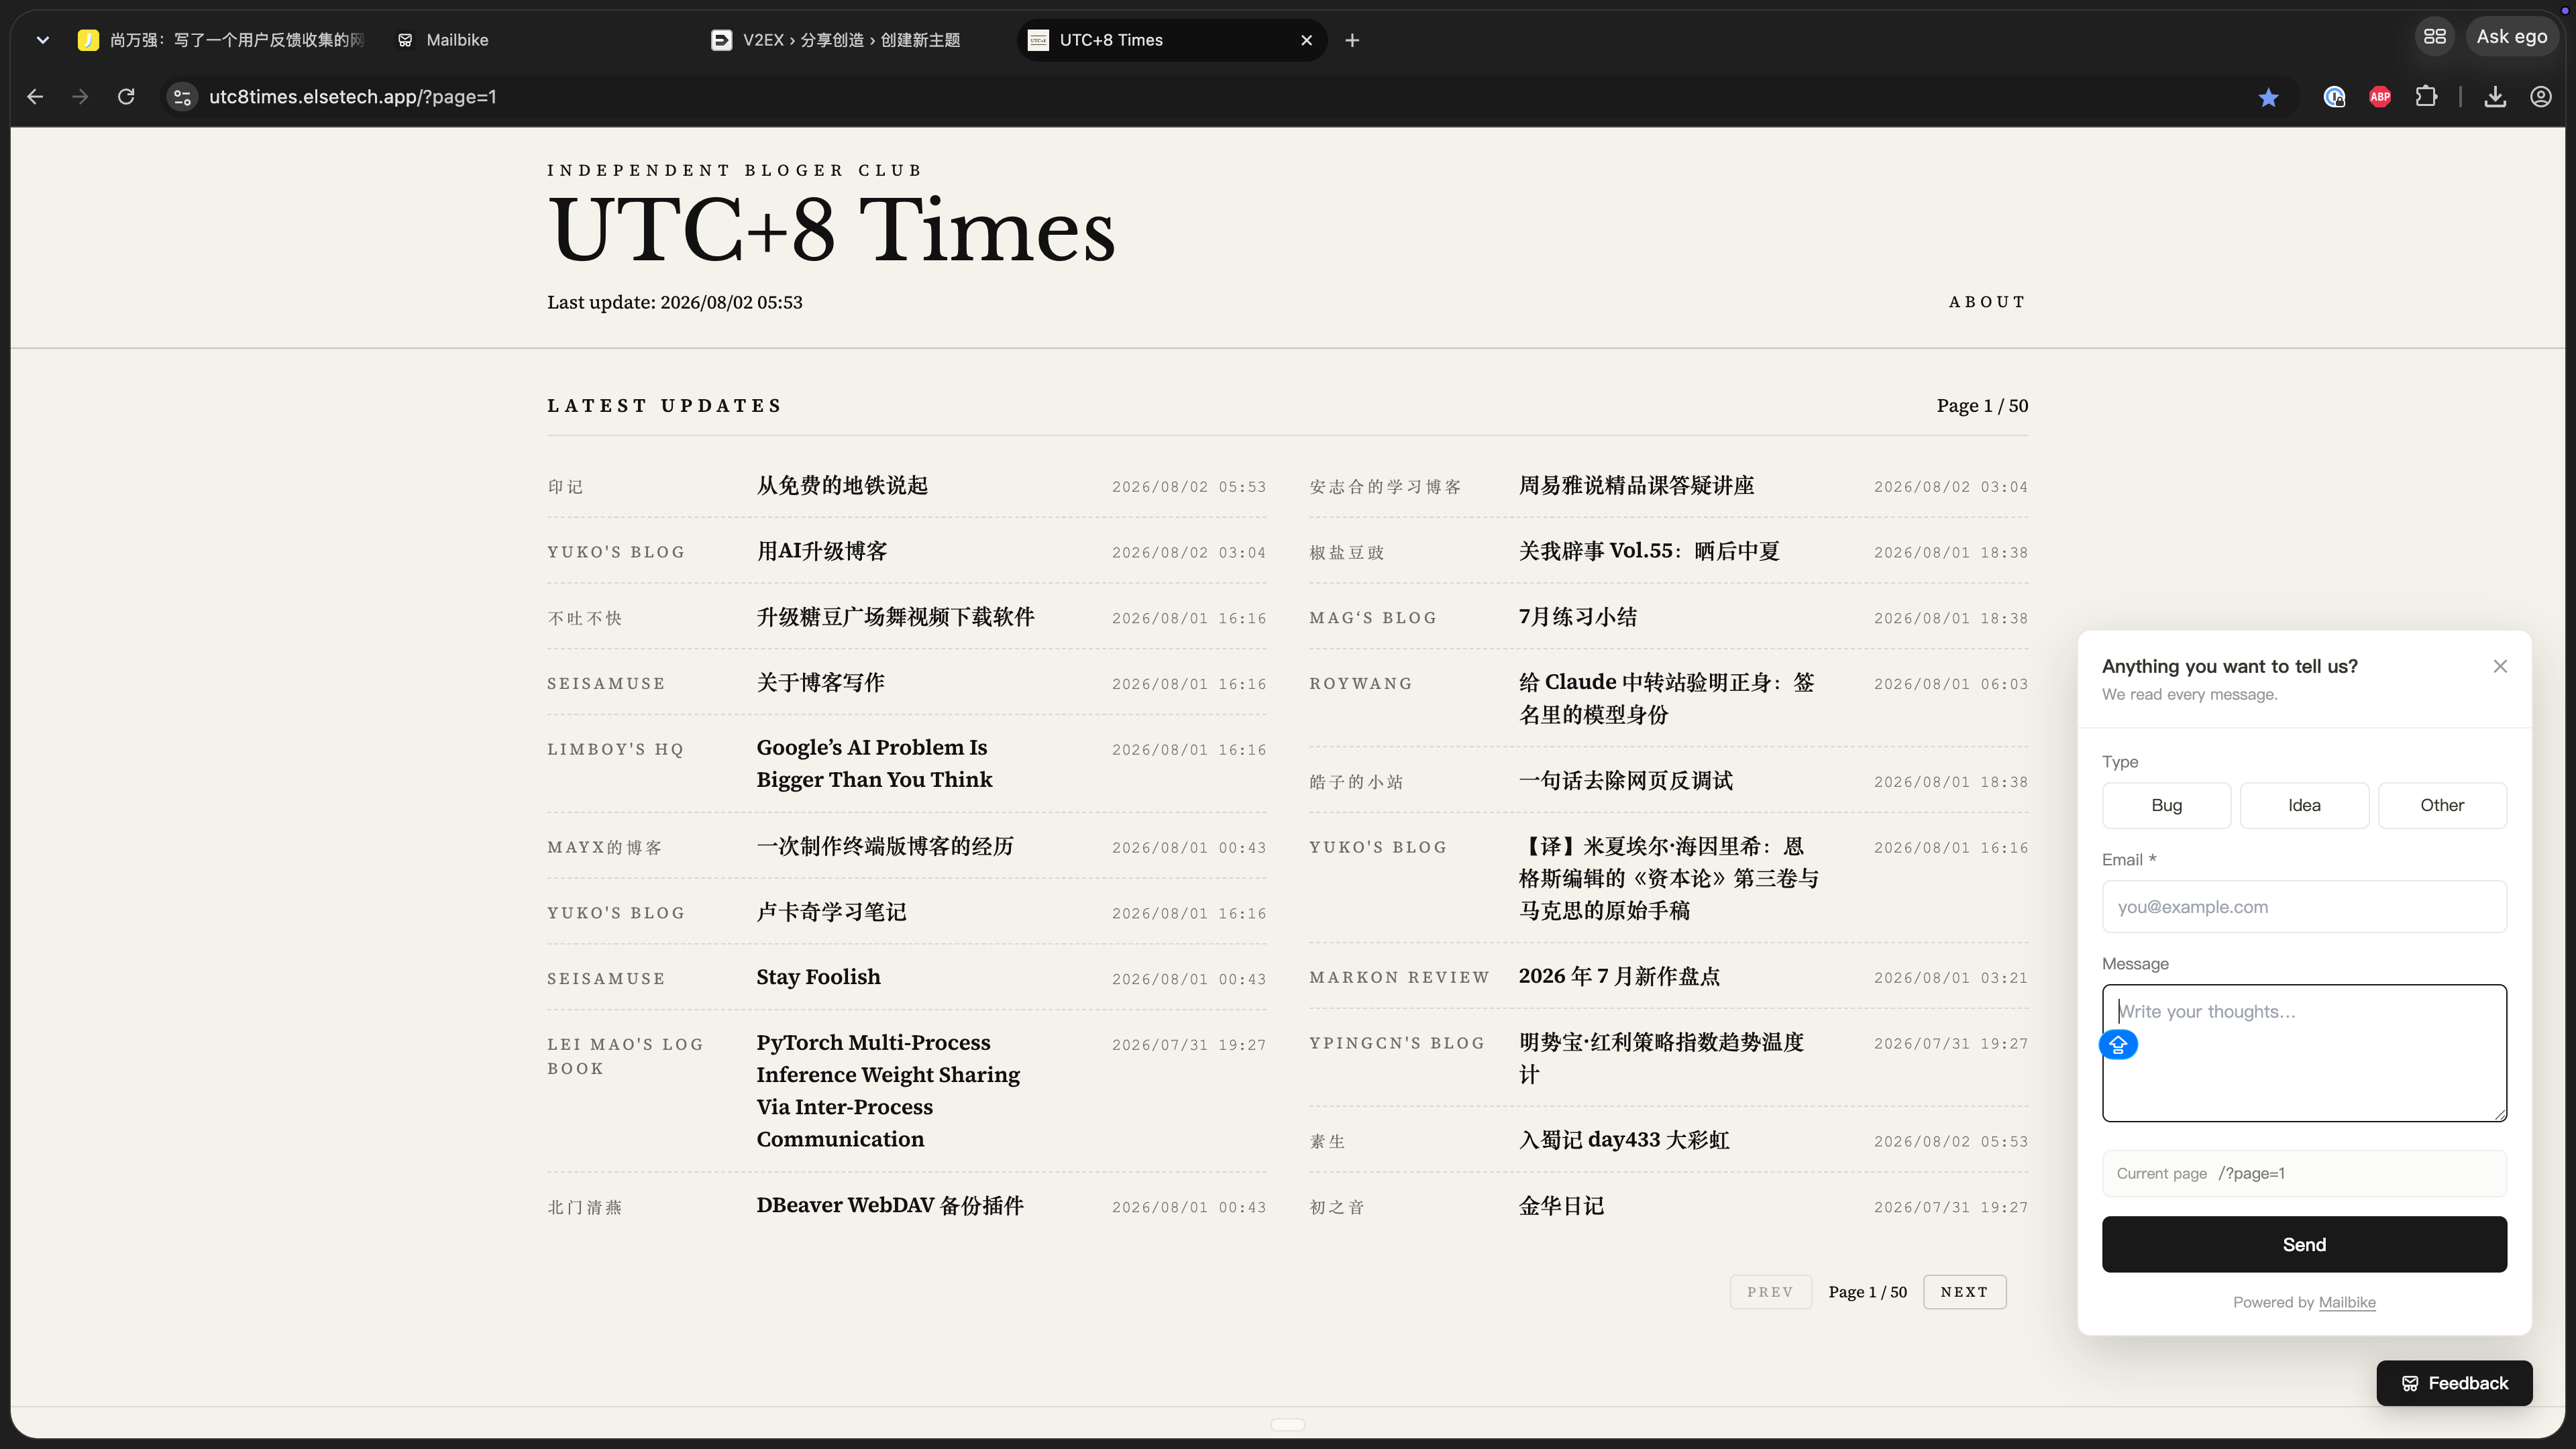Open the ABP extension icon

click(2380, 97)
